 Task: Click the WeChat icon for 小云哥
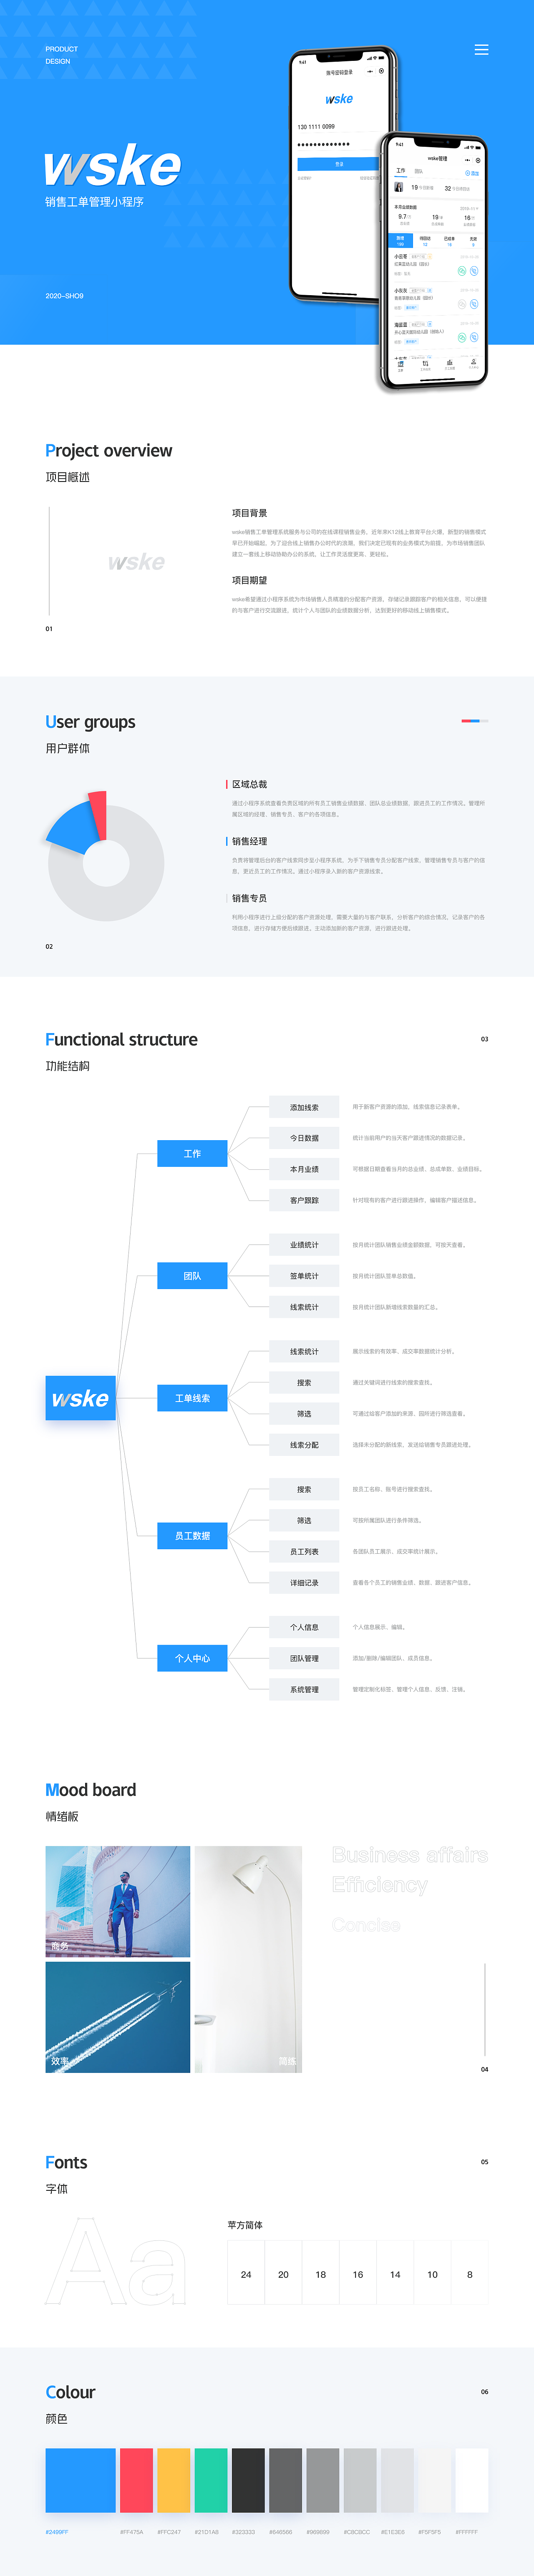click(462, 271)
